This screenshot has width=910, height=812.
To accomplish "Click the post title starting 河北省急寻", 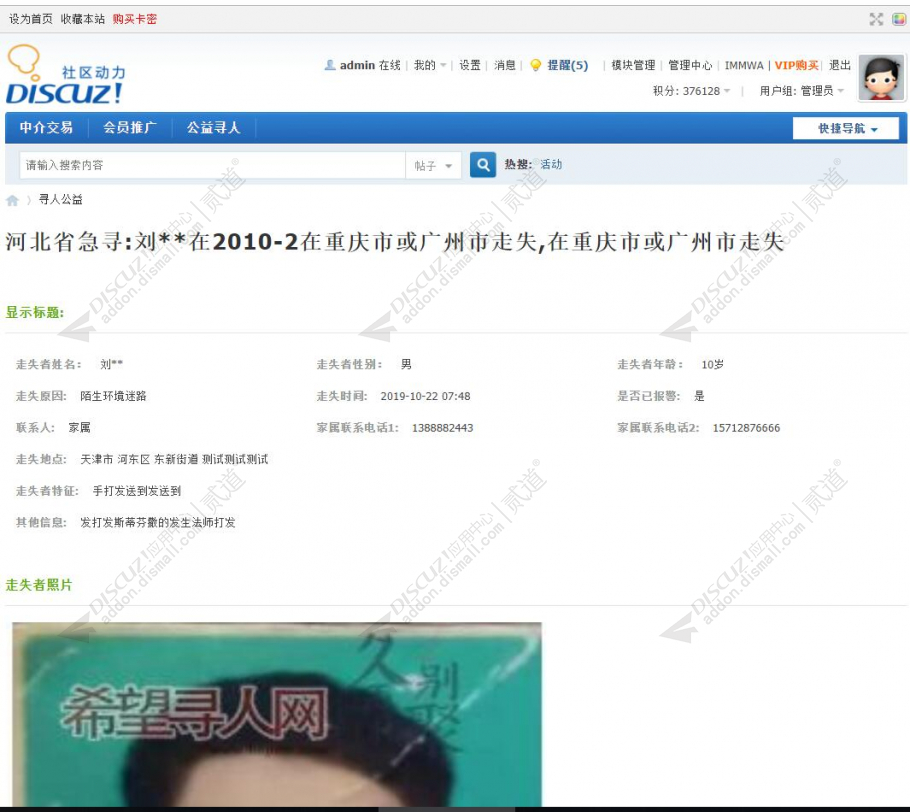I will [395, 242].
